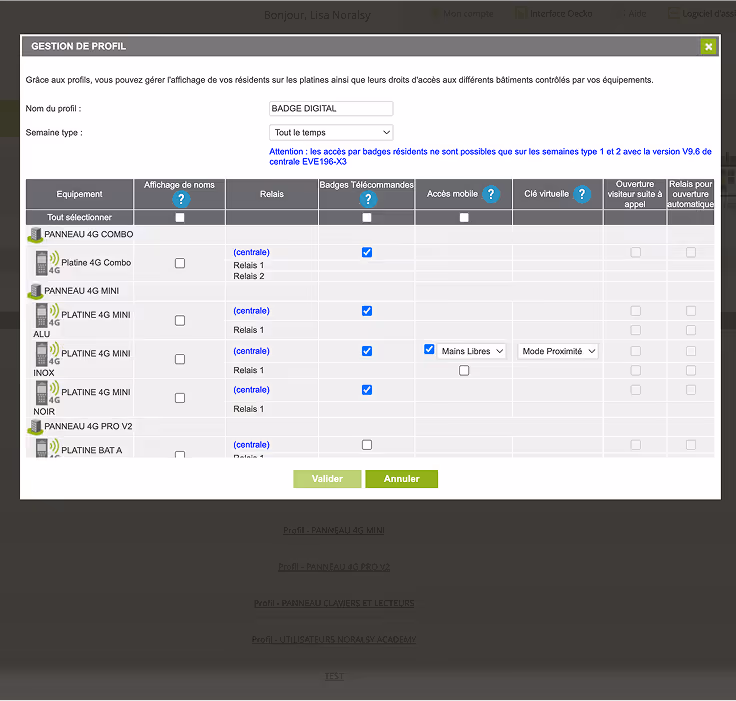Edit the Nom du profil field

(x=331, y=109)
